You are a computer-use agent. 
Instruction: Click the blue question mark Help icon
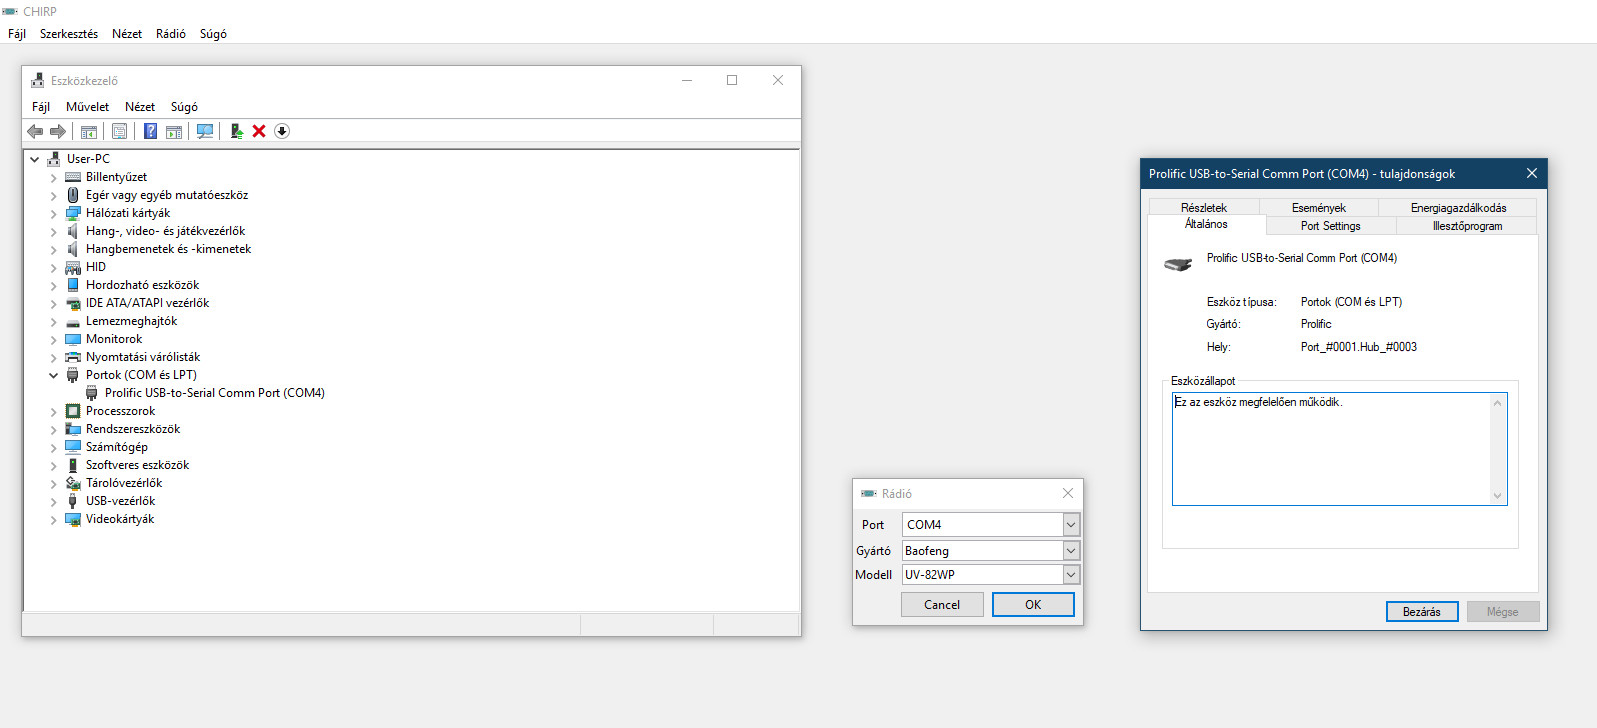pos(150,131)
